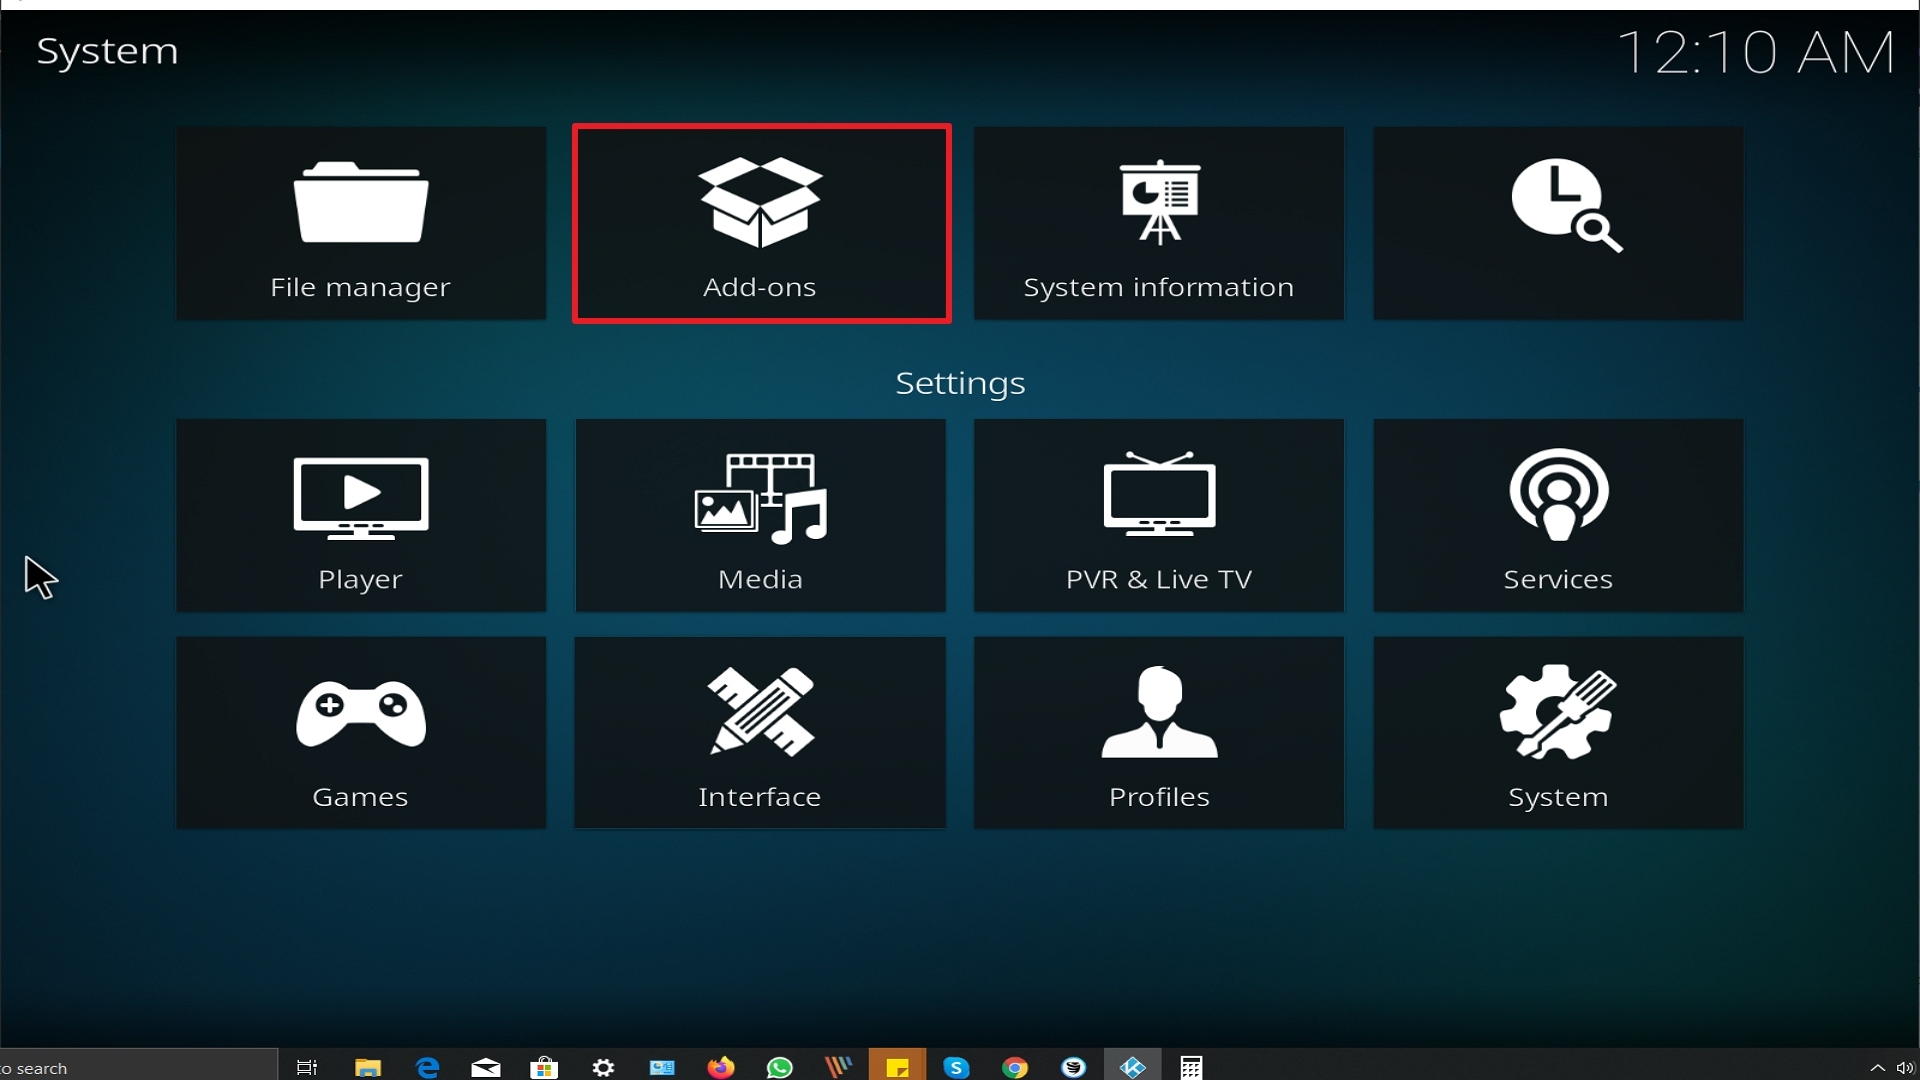
Task: Open Player settings tile
Action: click(361, 515)
